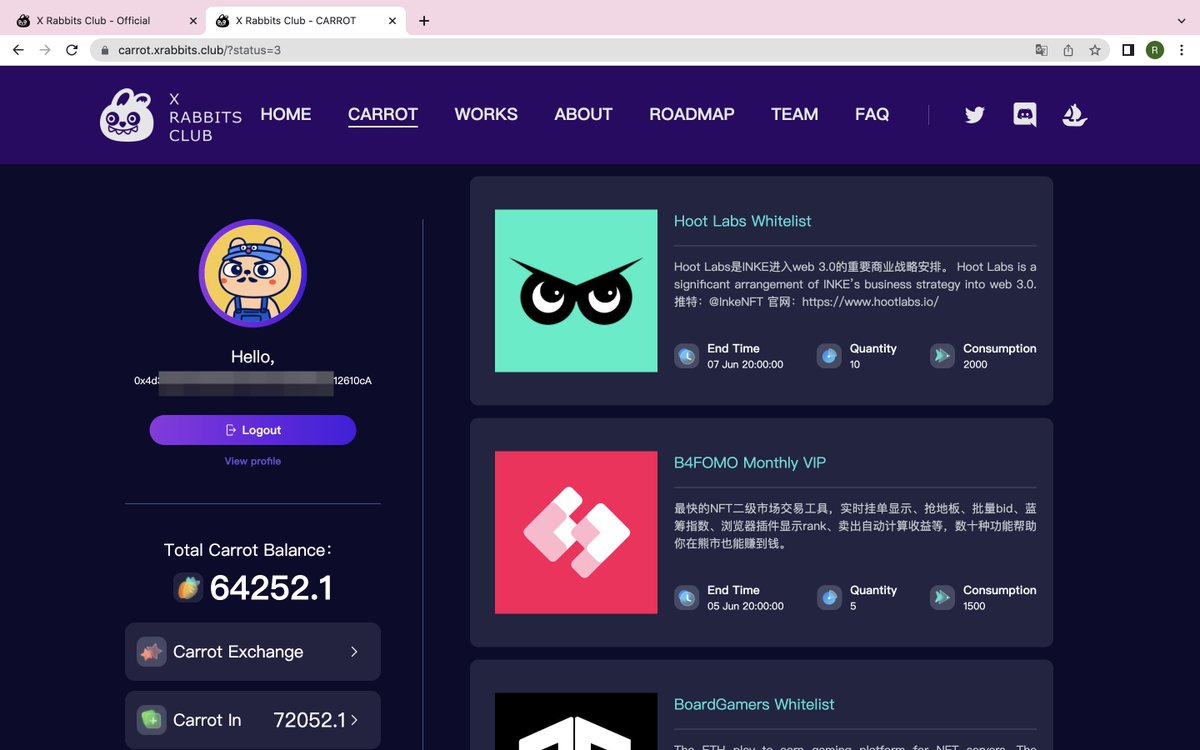Click the Hoot Labs owl thumbnail
Image resolution: width=1200 pixels, height=750 pixels.
point(576,291)
